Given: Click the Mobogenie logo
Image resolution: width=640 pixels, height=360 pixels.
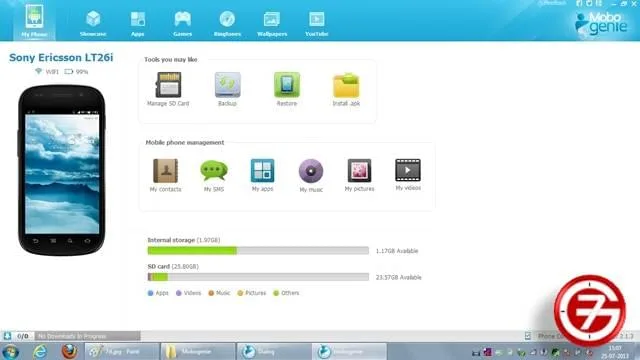Looking at the screenshot, I should tap(600, 23).
